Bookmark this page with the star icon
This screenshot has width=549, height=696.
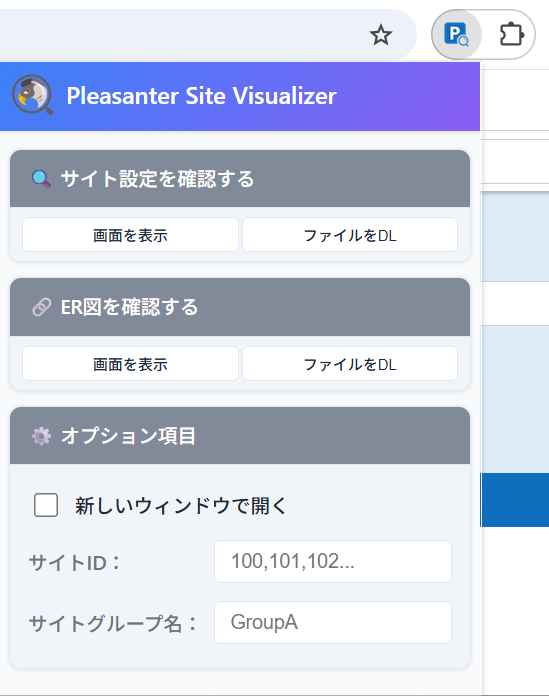coord(381,35)
